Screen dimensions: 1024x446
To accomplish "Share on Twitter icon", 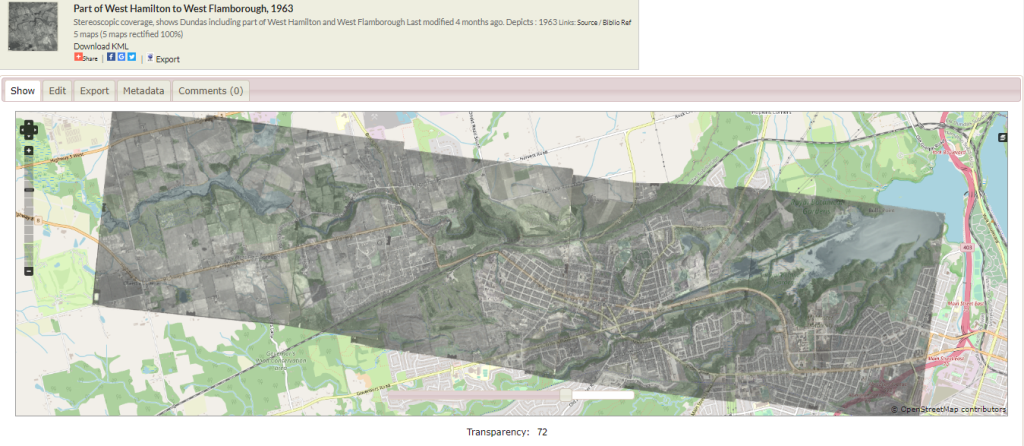I will (x=131, y=57).
